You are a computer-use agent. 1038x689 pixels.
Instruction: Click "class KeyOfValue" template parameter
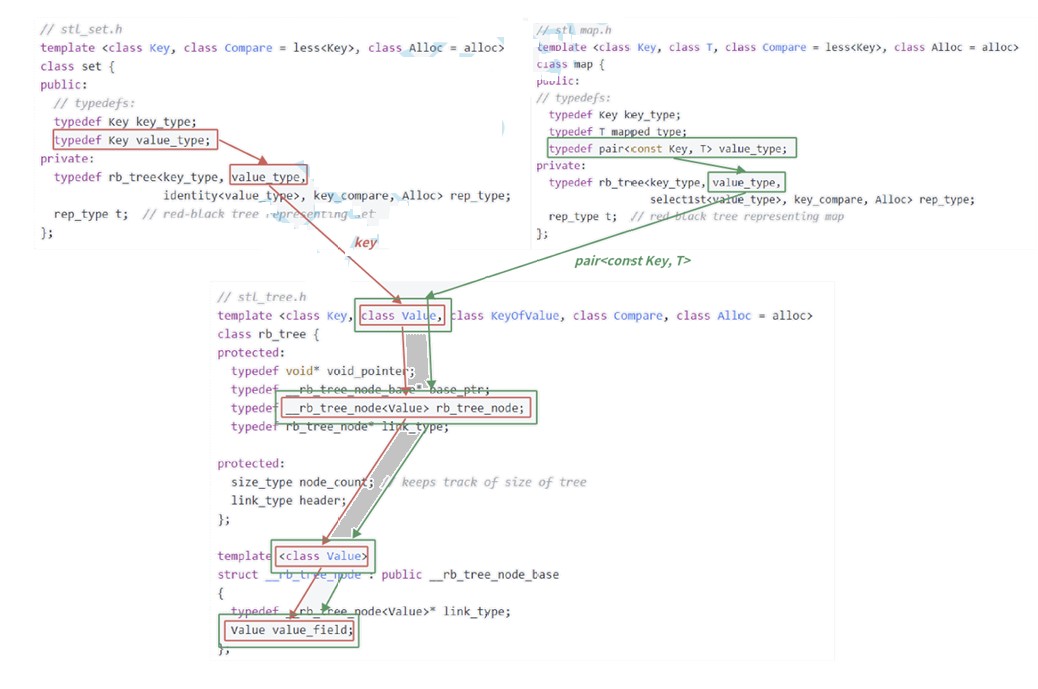click(x=504, y=316)
